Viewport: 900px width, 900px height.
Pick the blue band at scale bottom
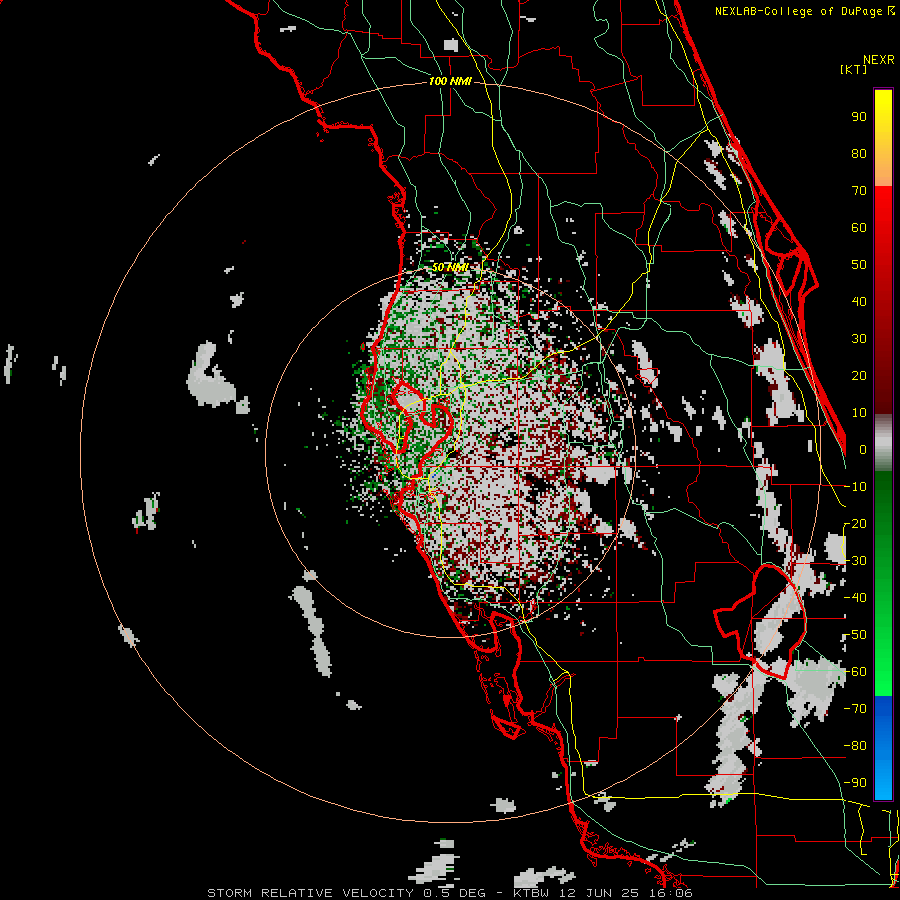[883, 747]
